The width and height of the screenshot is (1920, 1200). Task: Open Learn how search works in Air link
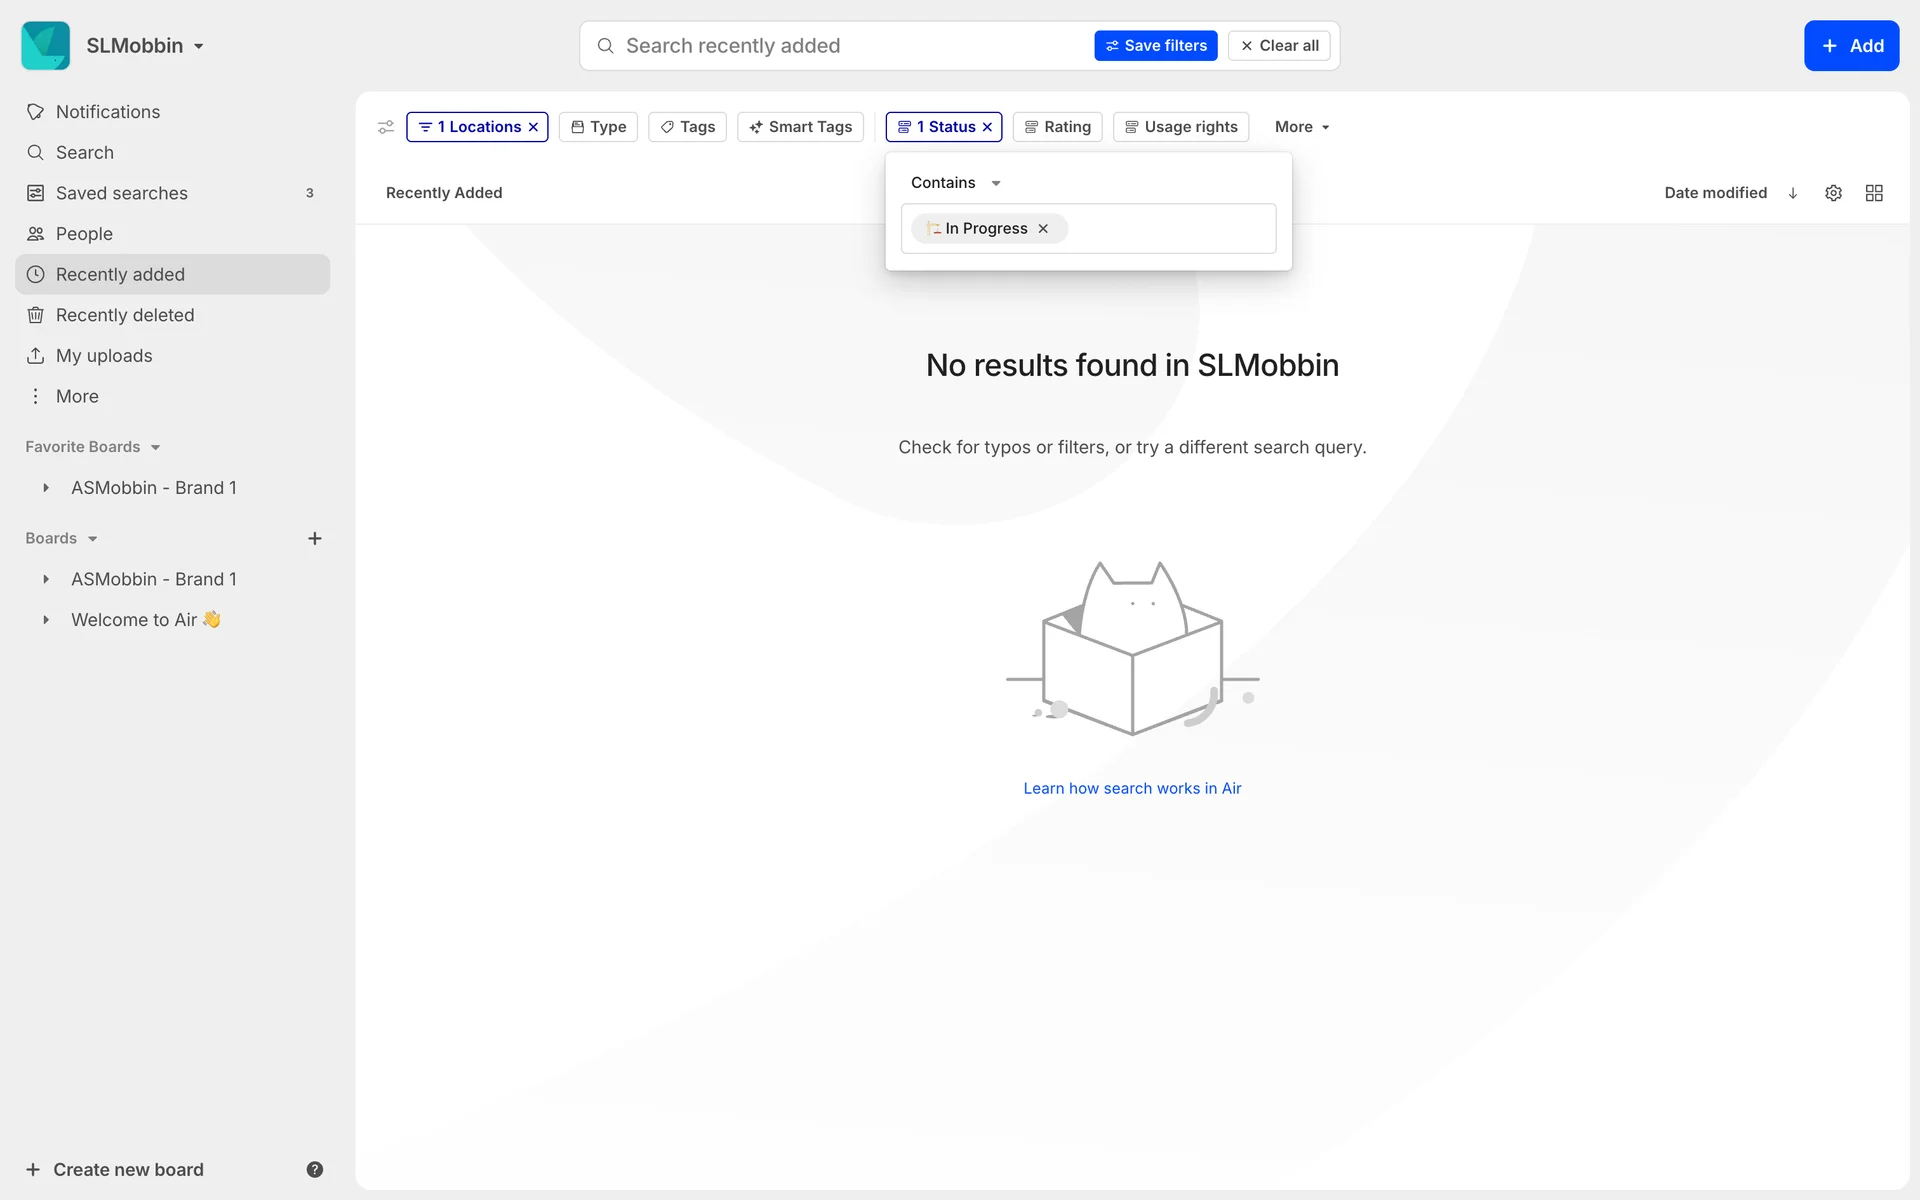click(x=1132, y=788)
